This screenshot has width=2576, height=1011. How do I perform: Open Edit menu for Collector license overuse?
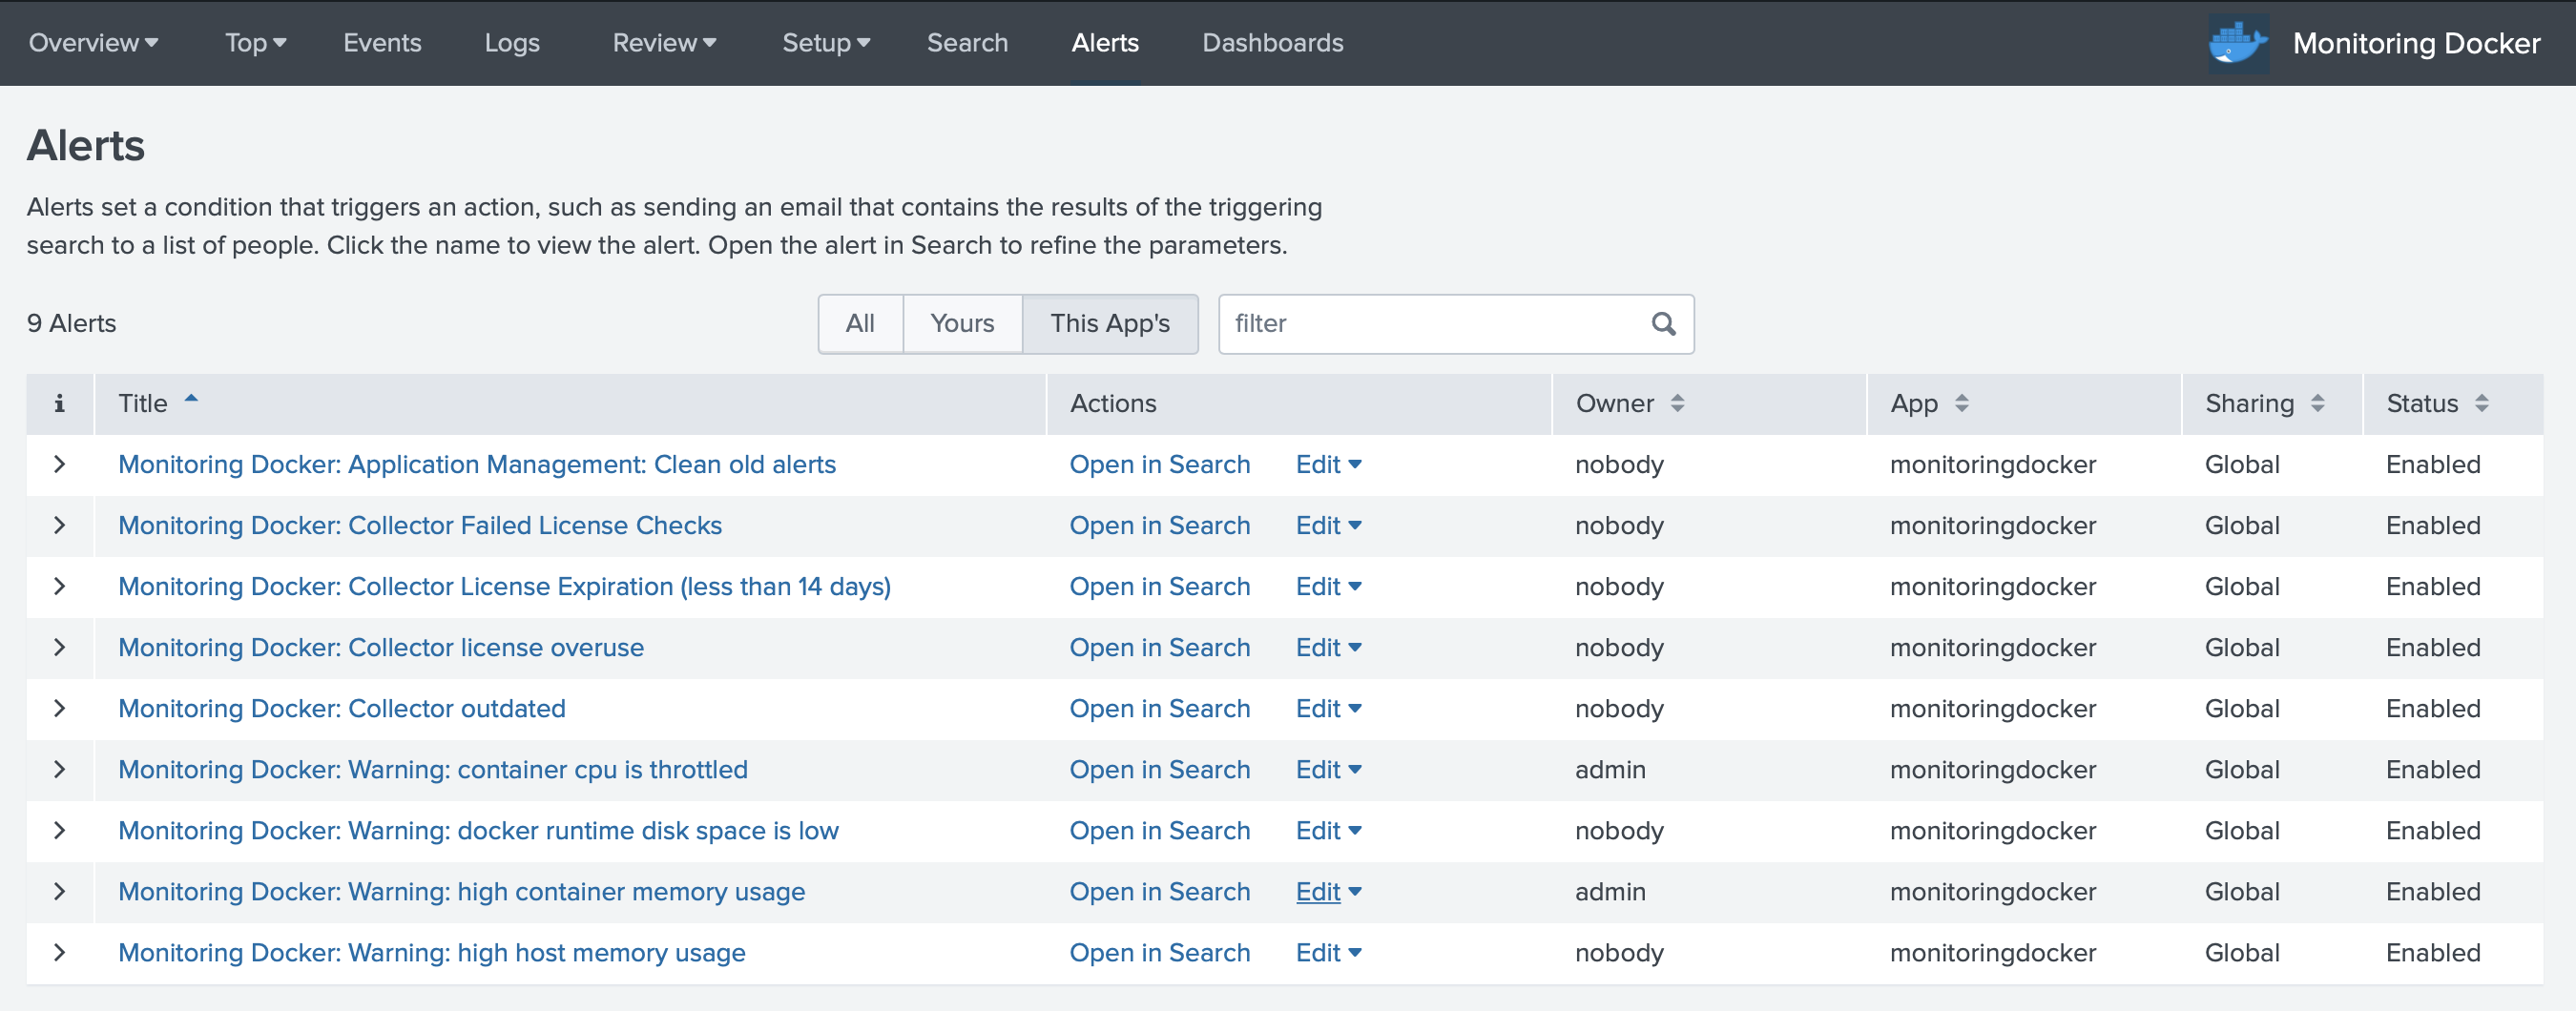pos(1328,647)
